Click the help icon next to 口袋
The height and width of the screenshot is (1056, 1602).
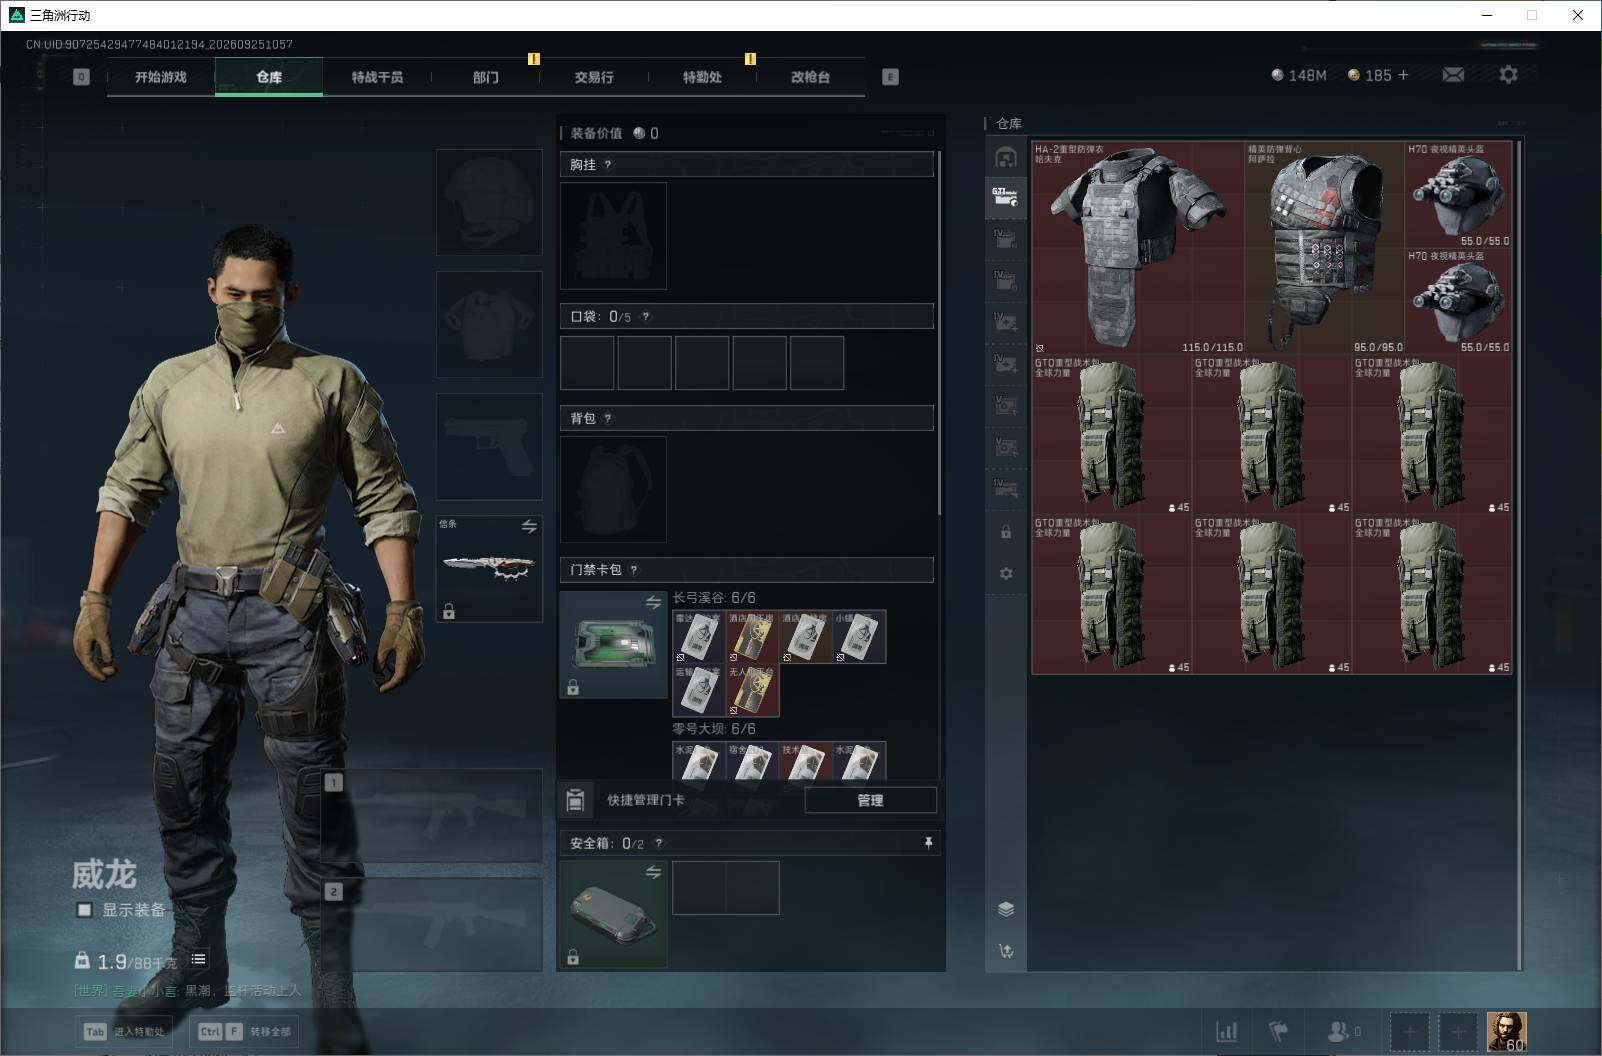point(646,317)
